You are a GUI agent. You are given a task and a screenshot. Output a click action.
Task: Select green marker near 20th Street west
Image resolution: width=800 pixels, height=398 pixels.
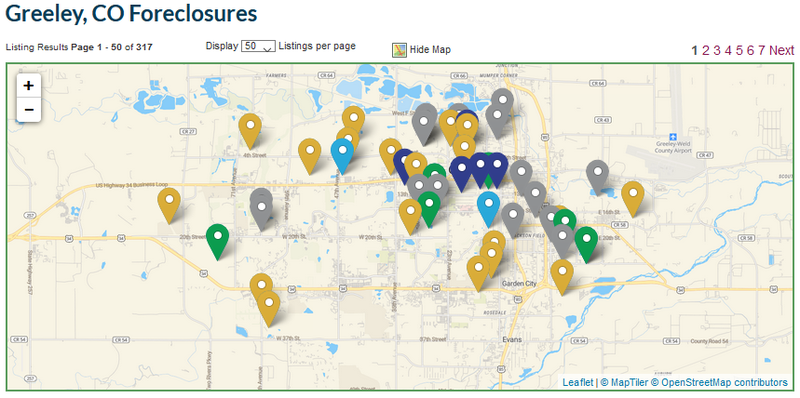click(218, 242)
